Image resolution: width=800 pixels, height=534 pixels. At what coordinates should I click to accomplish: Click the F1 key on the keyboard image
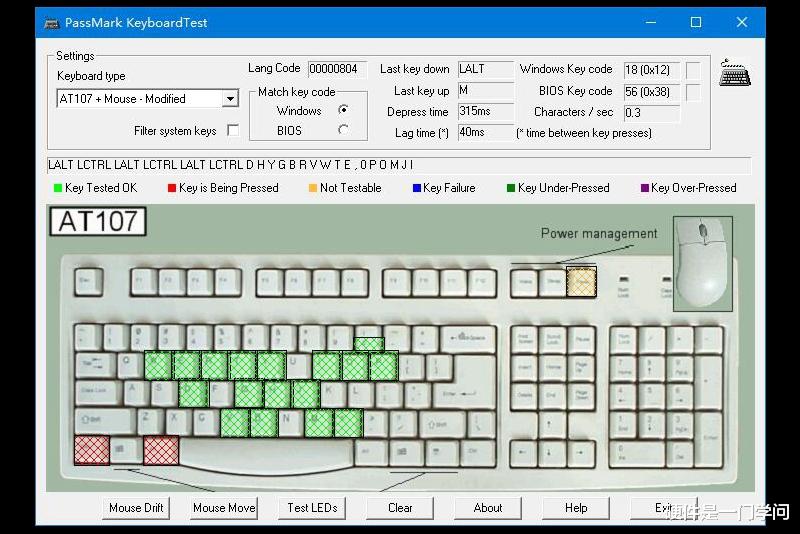coord(144,282)
